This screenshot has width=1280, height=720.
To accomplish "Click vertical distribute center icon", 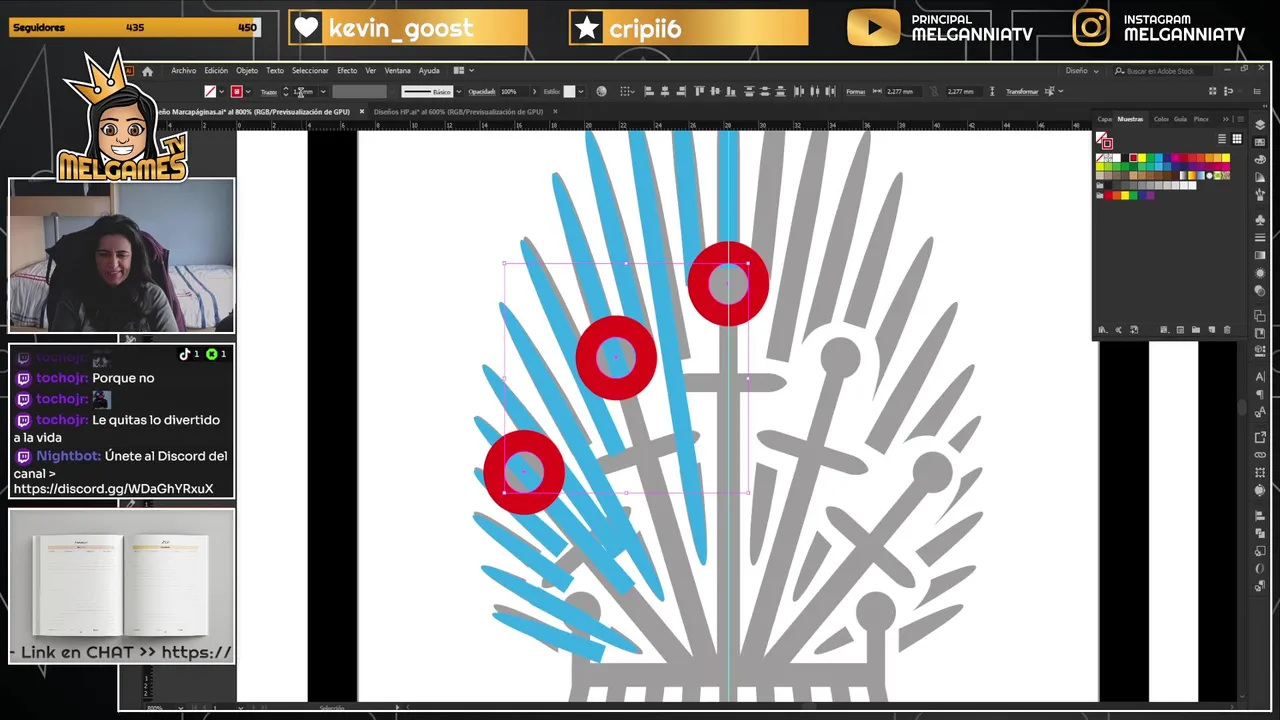I will 764,91.
